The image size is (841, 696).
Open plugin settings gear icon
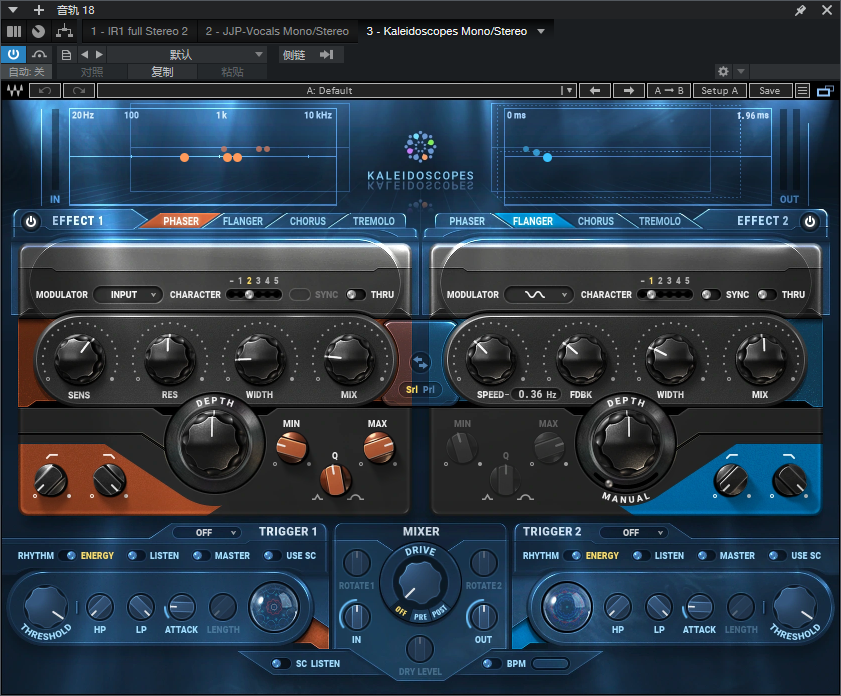coord(723,71)
